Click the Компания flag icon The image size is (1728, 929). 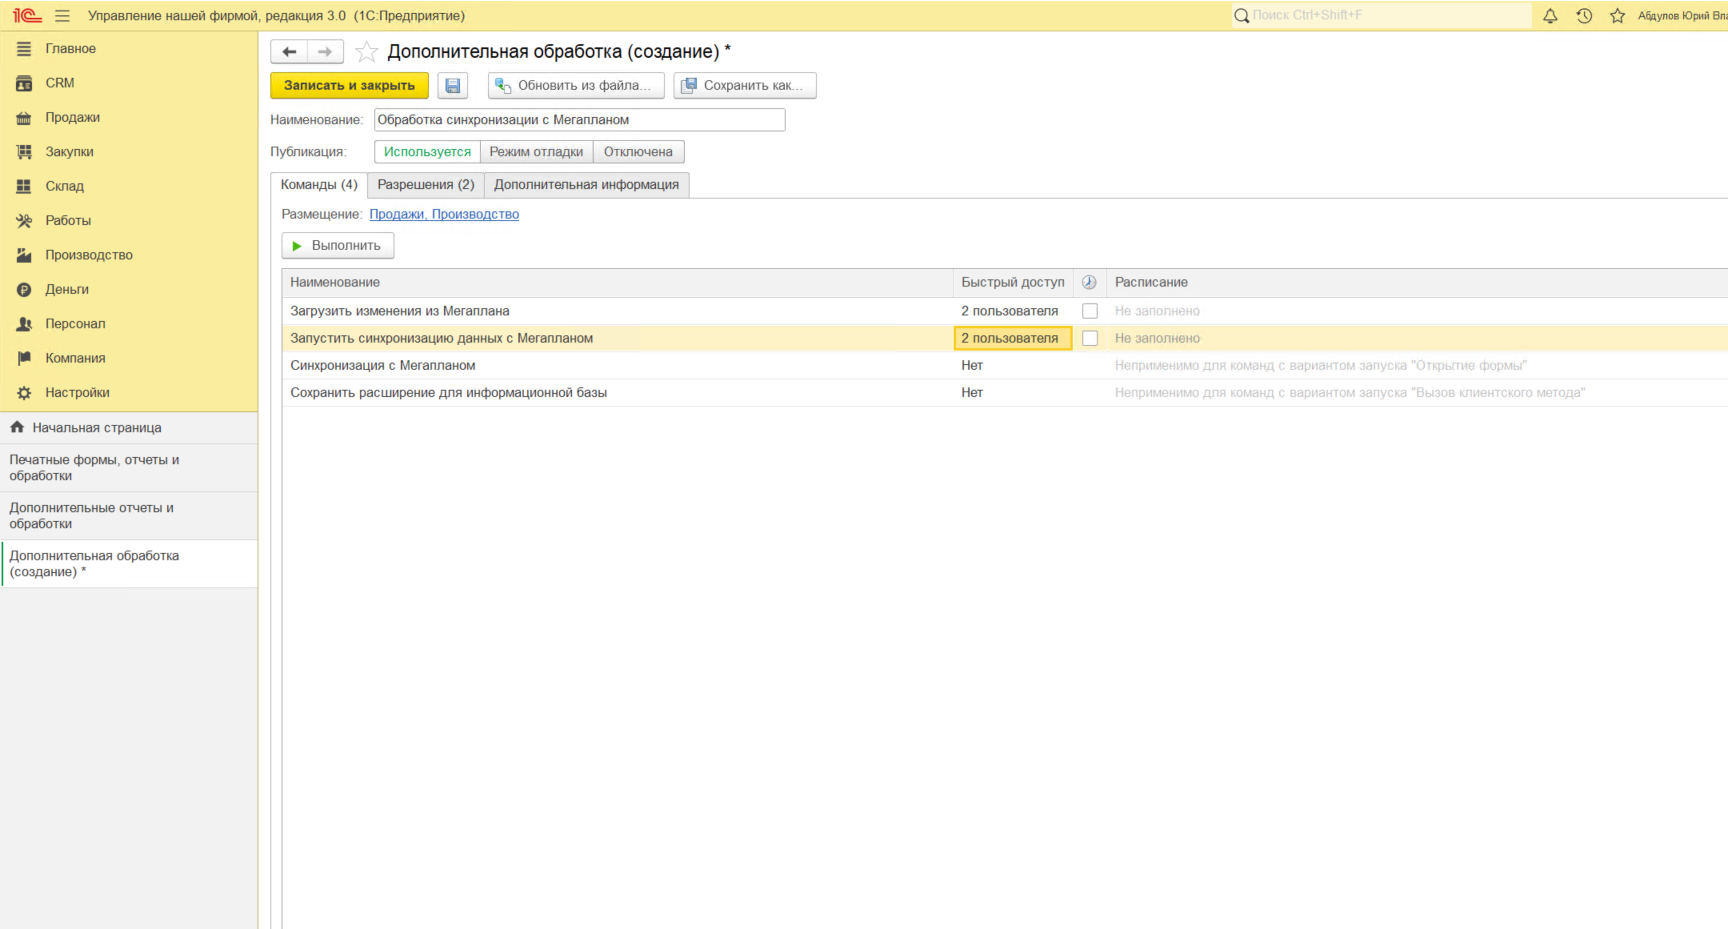coord(24,358)
